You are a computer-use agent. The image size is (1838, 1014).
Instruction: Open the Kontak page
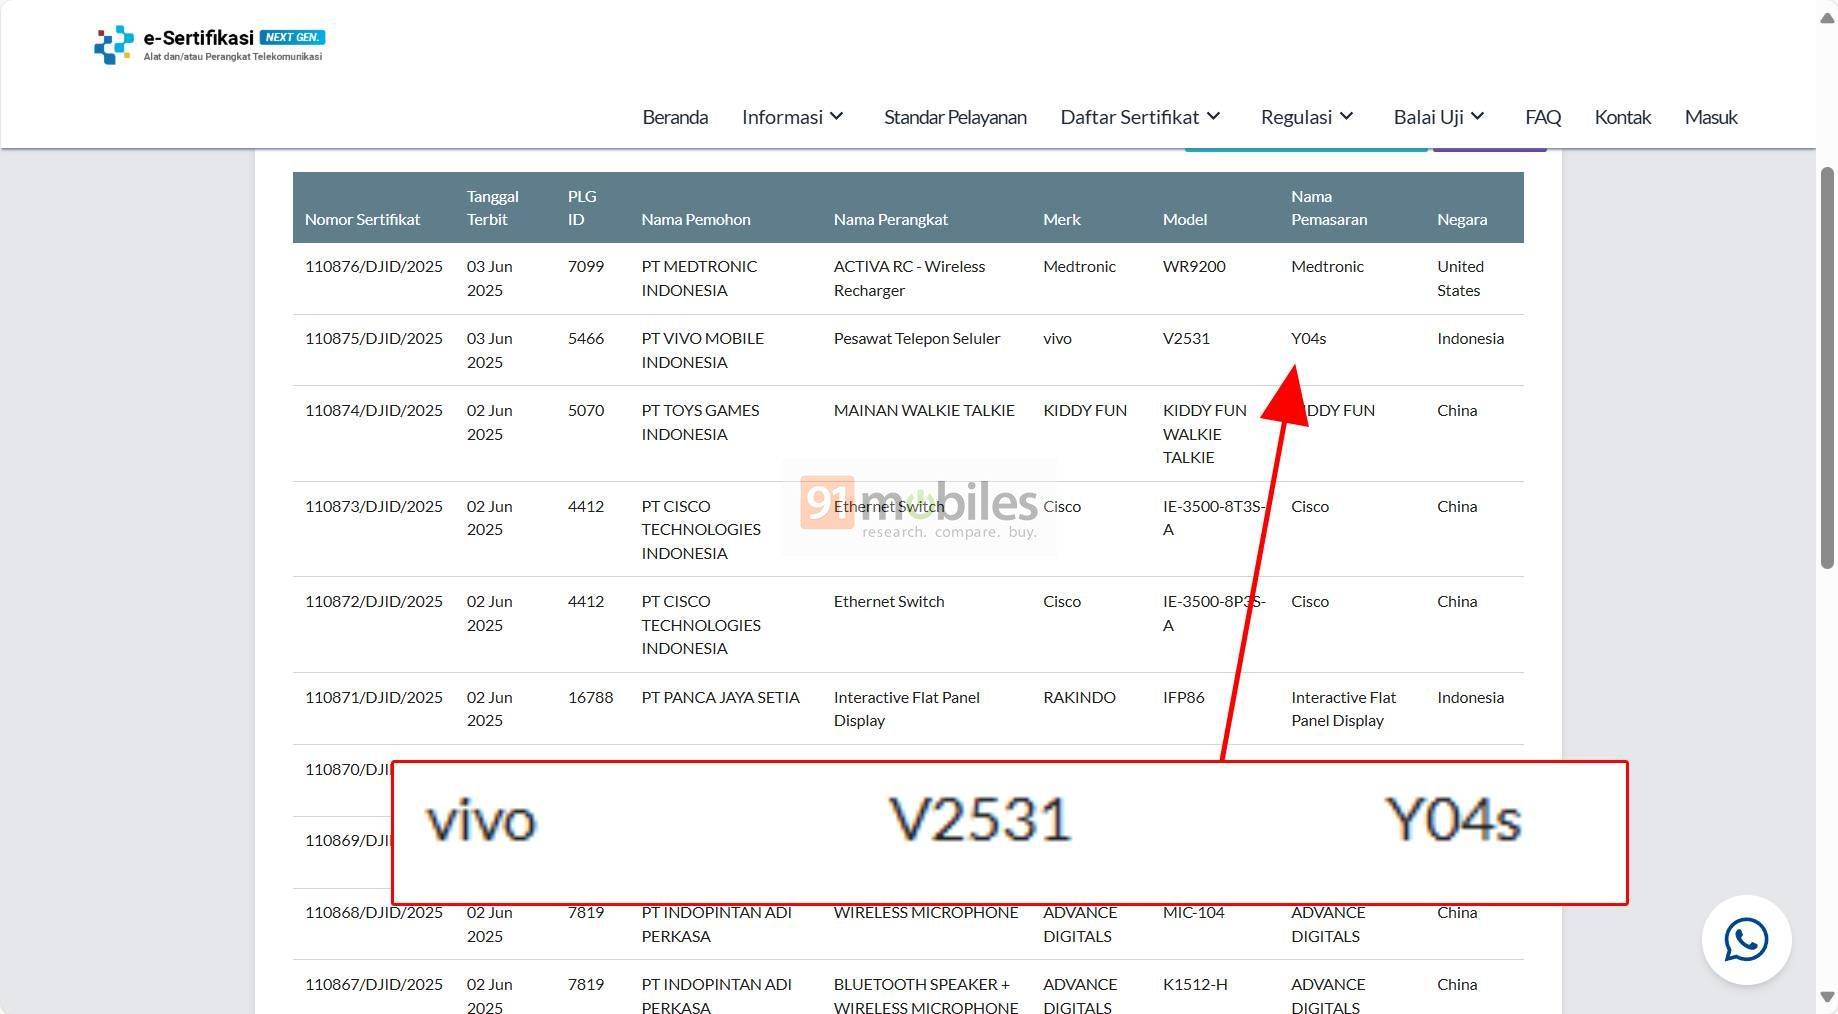[x=1622, y=117]
